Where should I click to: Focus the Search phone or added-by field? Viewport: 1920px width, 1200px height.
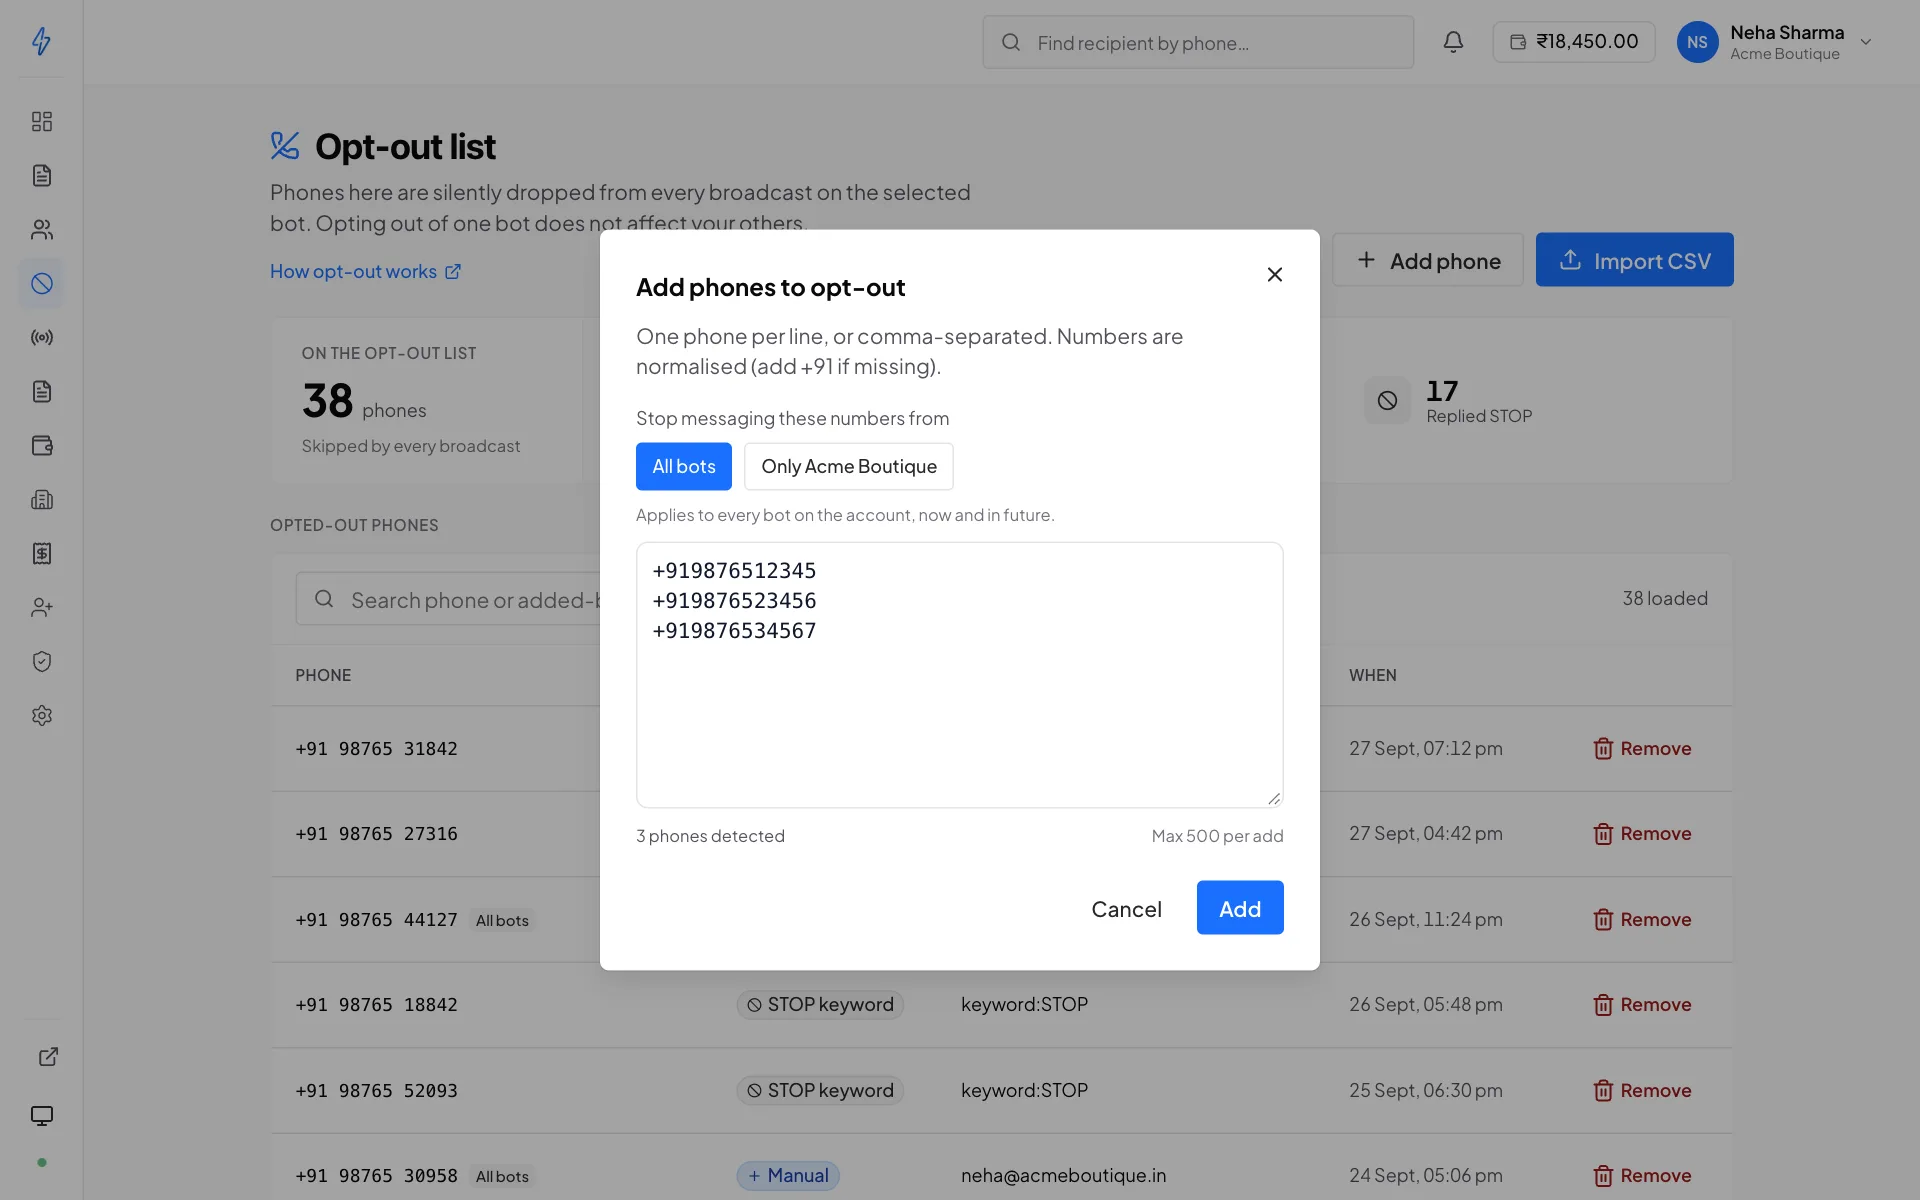click(x=448, y=600)
